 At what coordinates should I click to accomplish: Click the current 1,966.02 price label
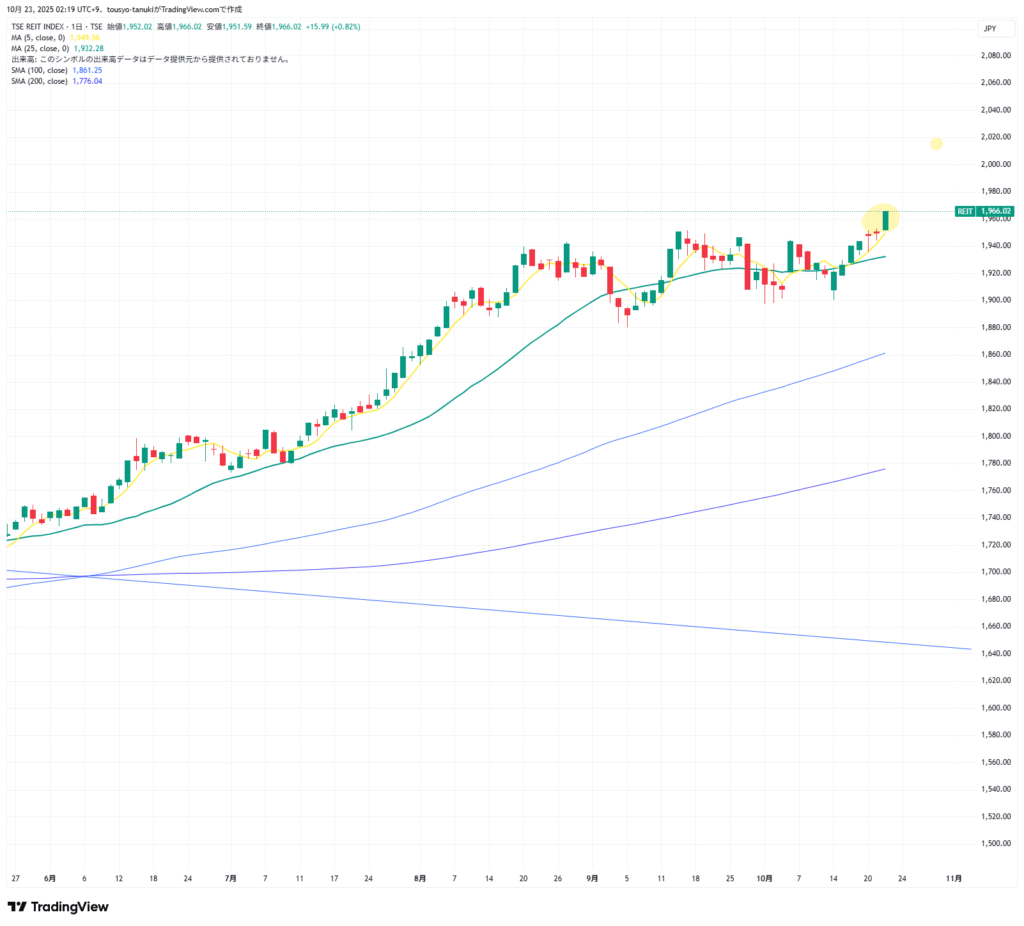point(997,212)
